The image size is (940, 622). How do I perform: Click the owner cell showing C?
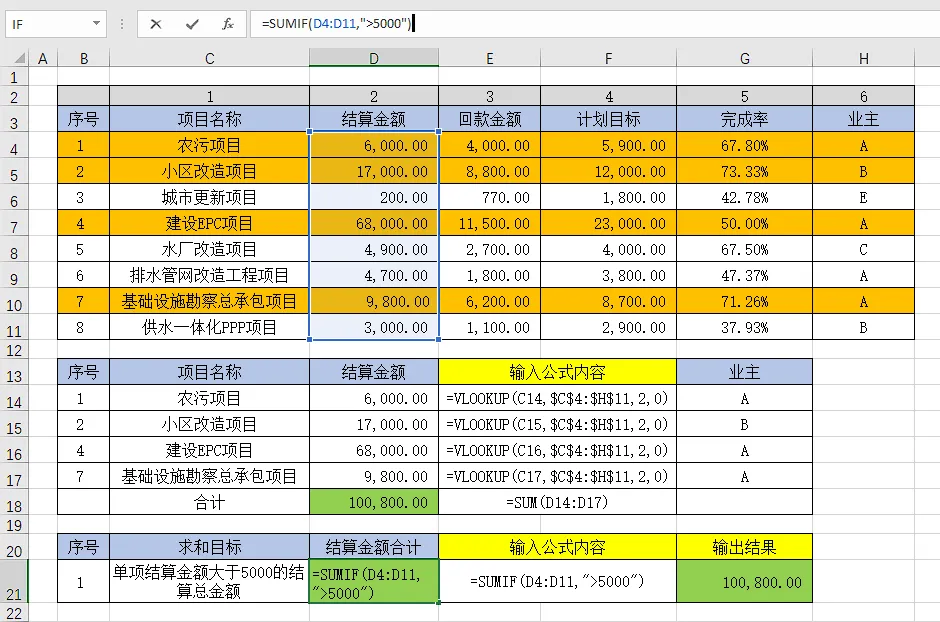point(863,249)
